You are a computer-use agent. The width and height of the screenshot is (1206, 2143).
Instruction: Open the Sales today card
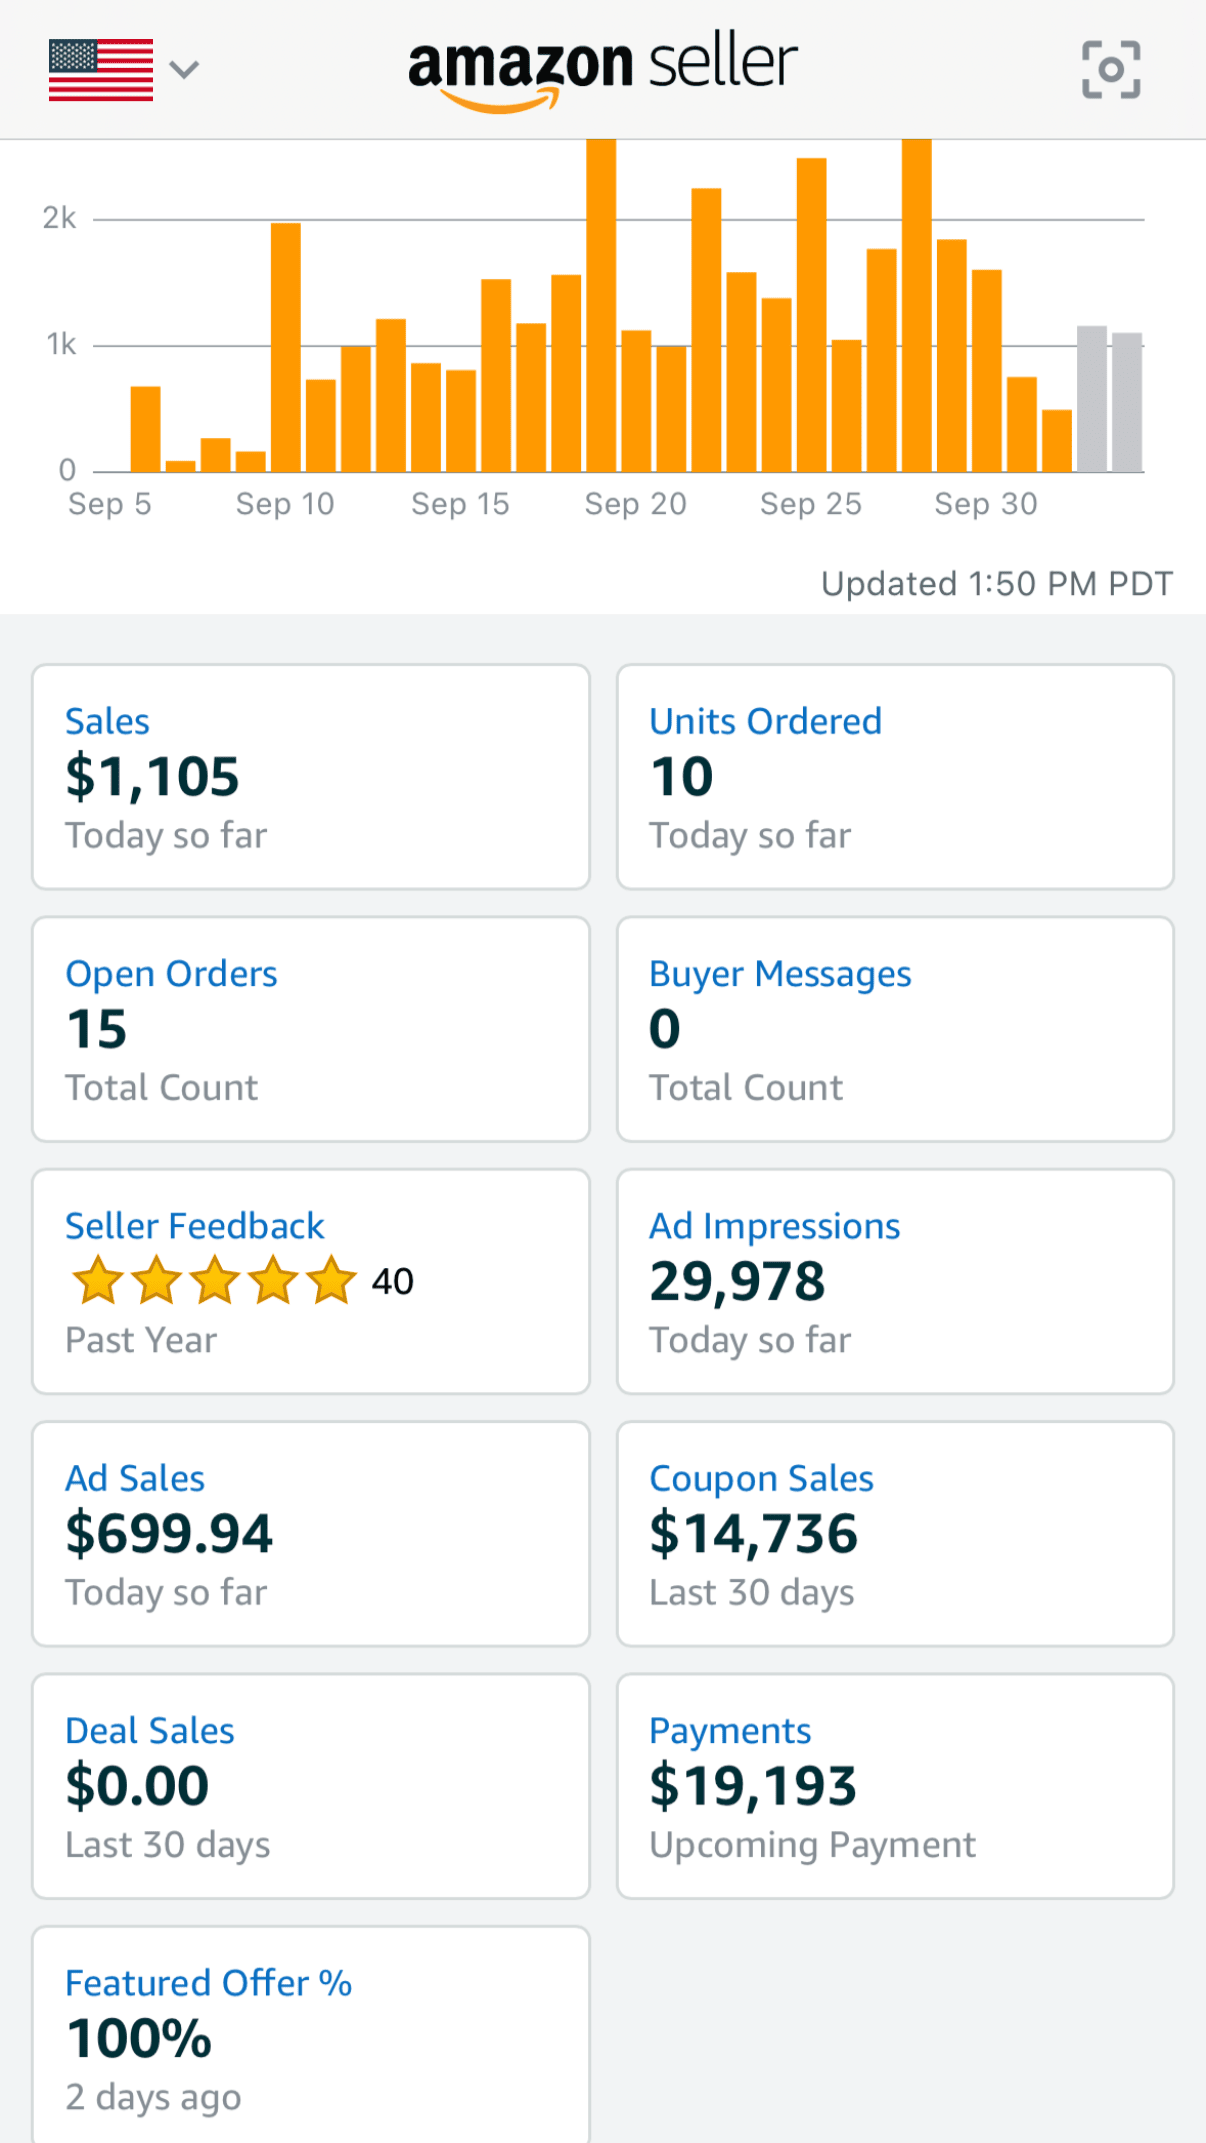point(311,777)
